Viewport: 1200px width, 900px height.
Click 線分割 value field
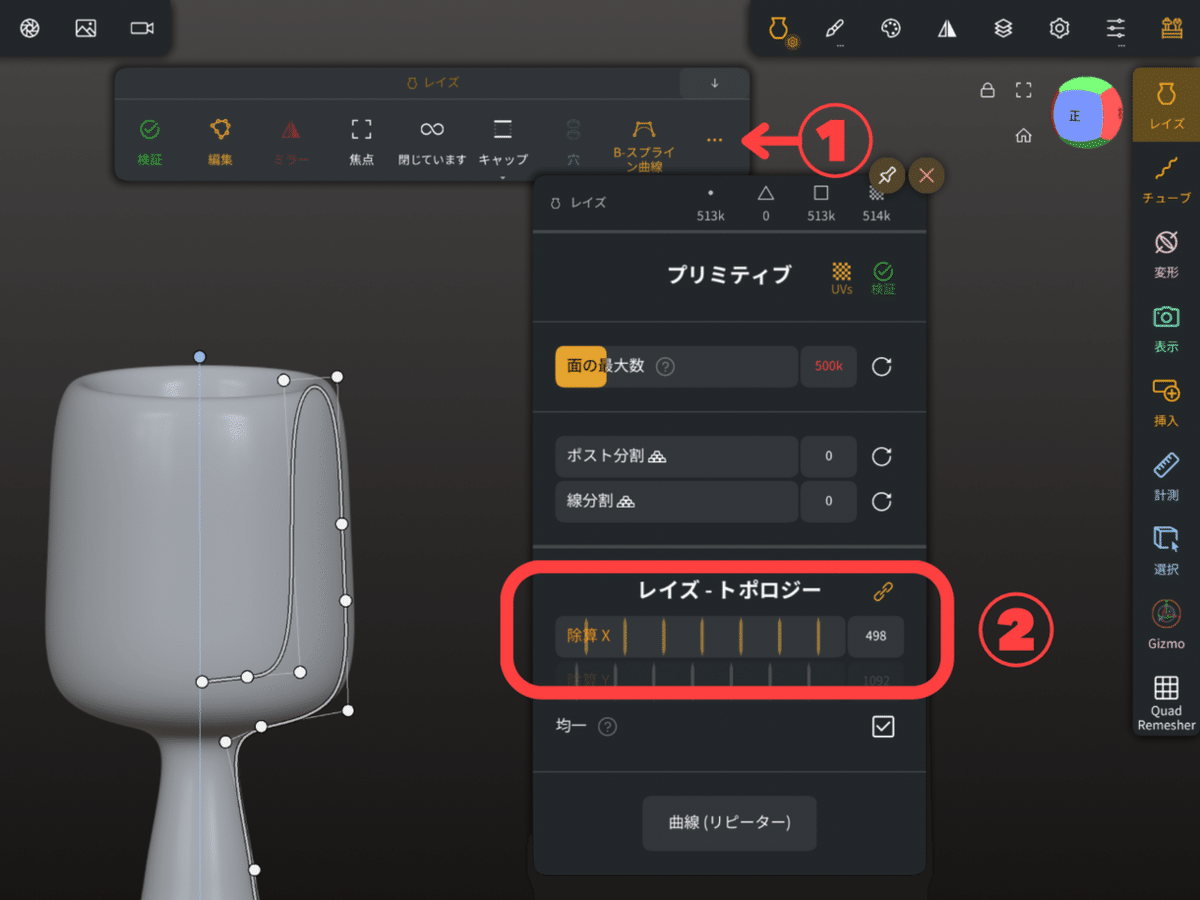coord(828,501)
